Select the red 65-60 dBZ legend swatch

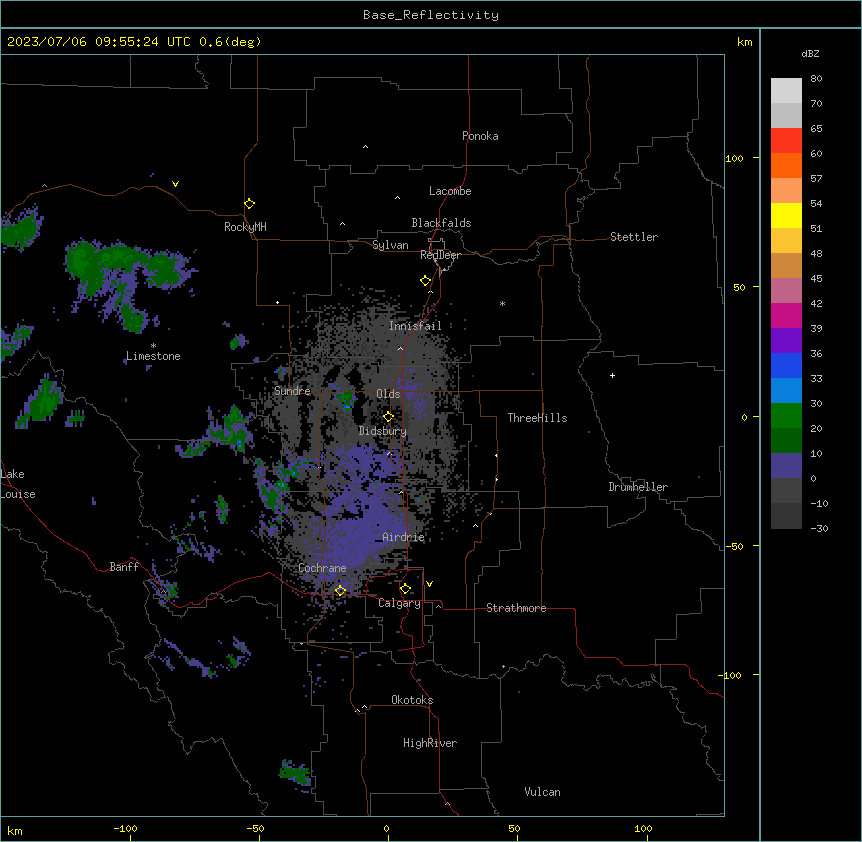[786, 141]
